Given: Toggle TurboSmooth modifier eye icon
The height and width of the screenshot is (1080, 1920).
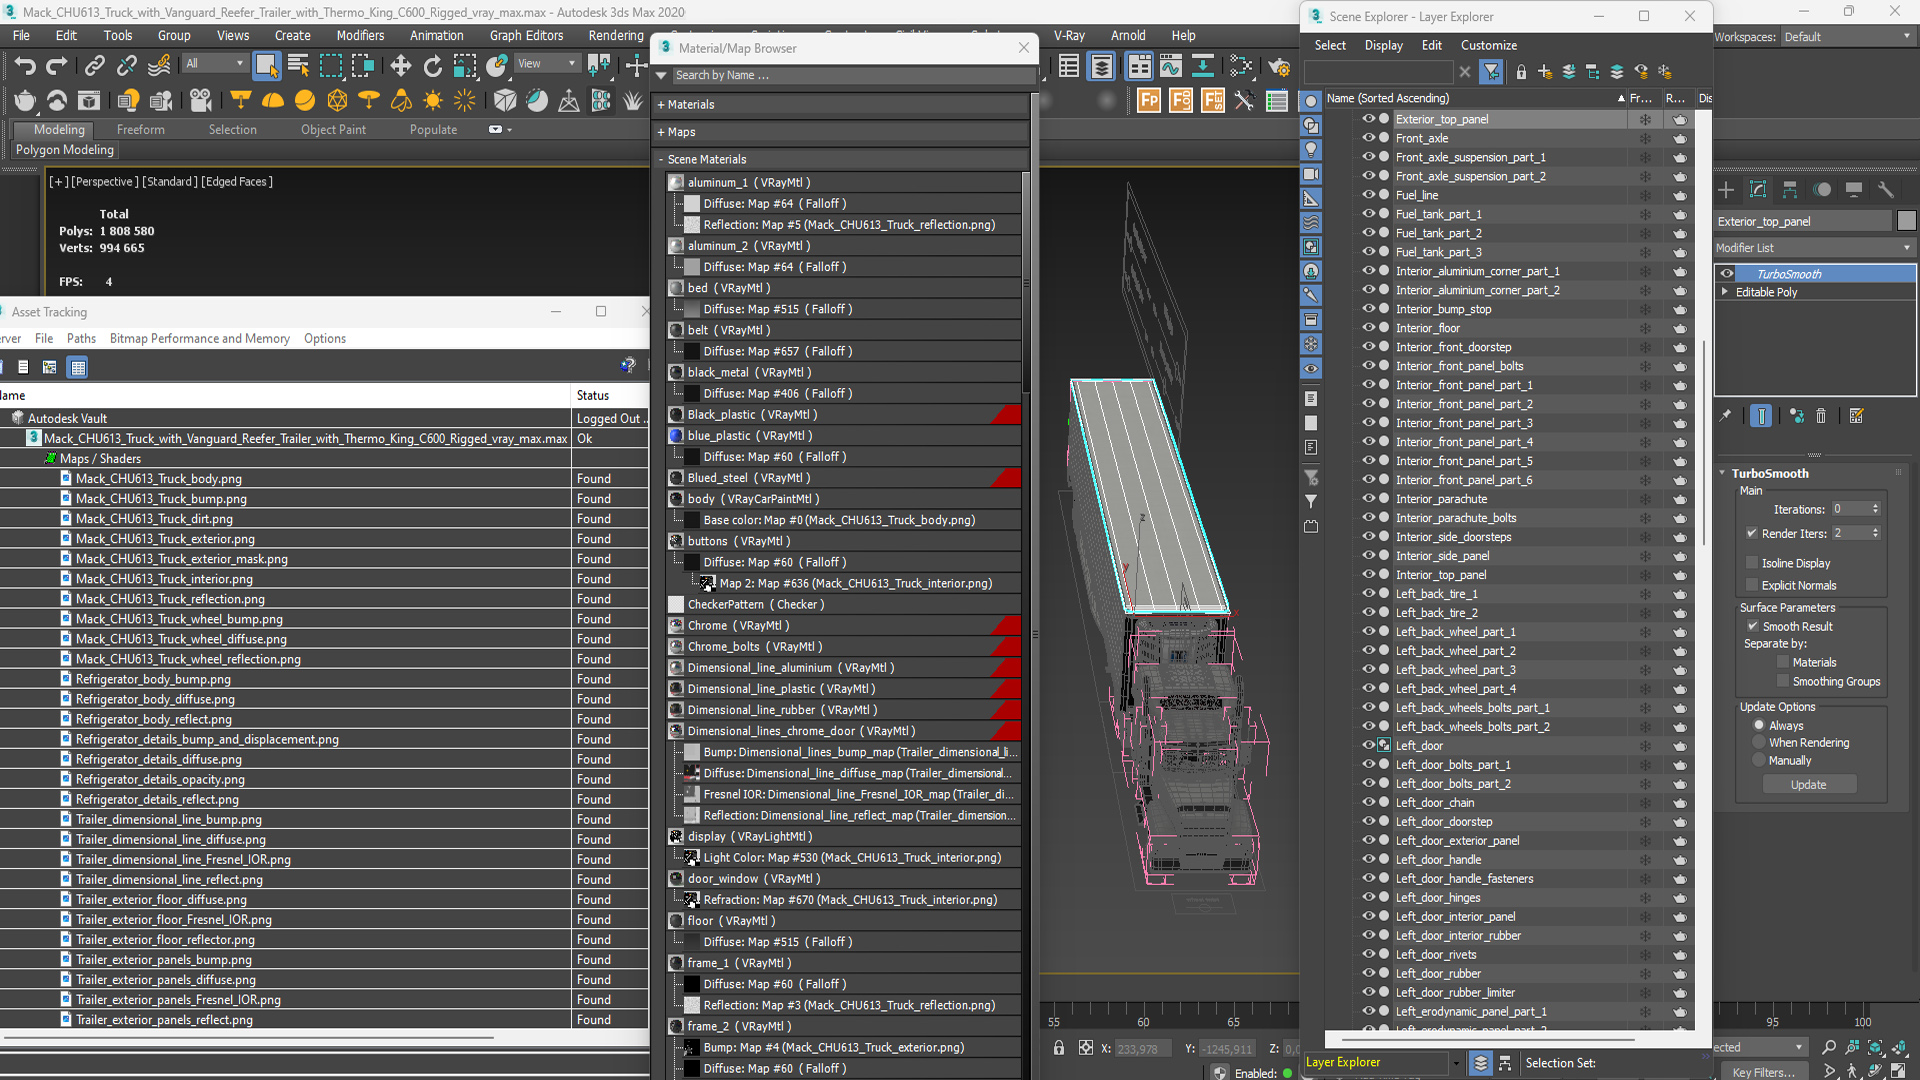Looking at the screenshot, I should point(1727,274).
